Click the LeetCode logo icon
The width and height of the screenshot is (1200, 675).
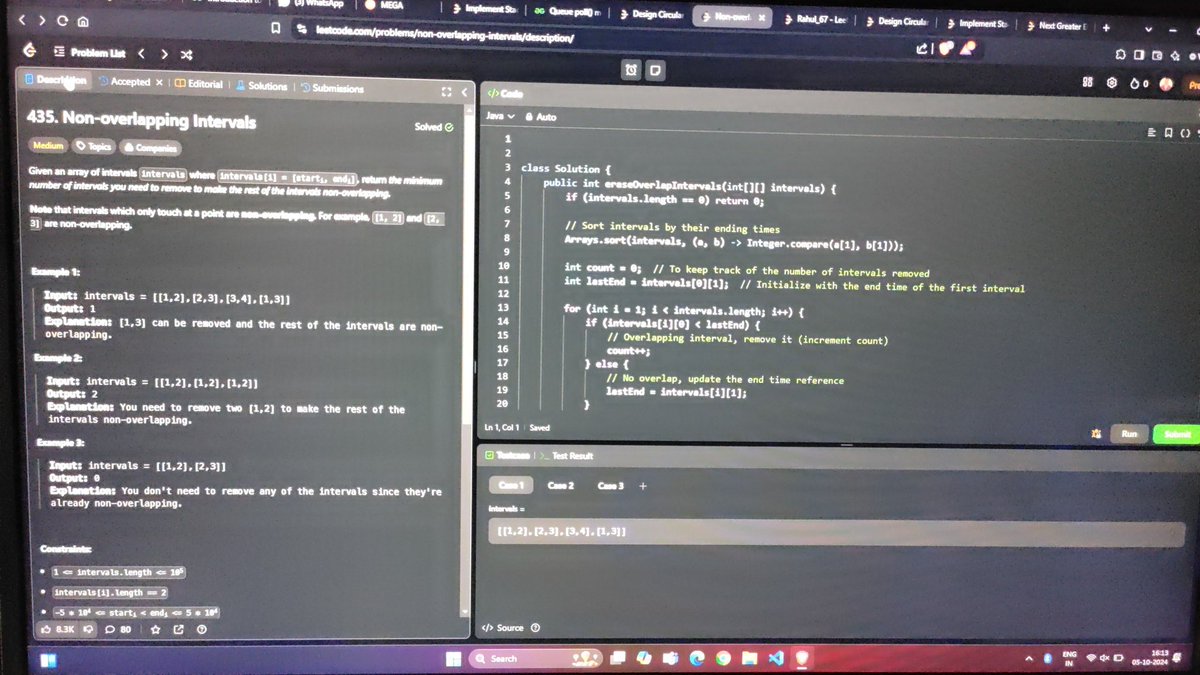[x=31, y=50]
